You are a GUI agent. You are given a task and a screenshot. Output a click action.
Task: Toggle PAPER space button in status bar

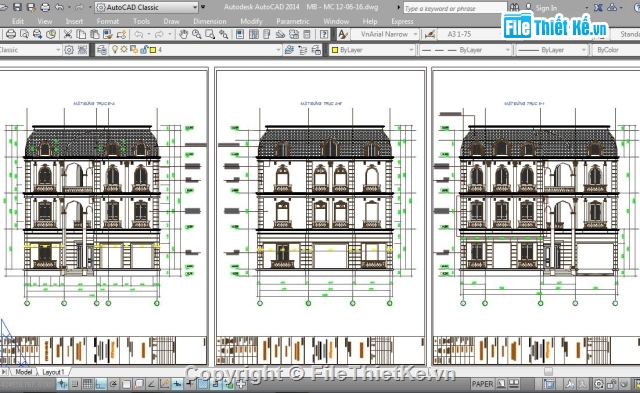(482, 384)
